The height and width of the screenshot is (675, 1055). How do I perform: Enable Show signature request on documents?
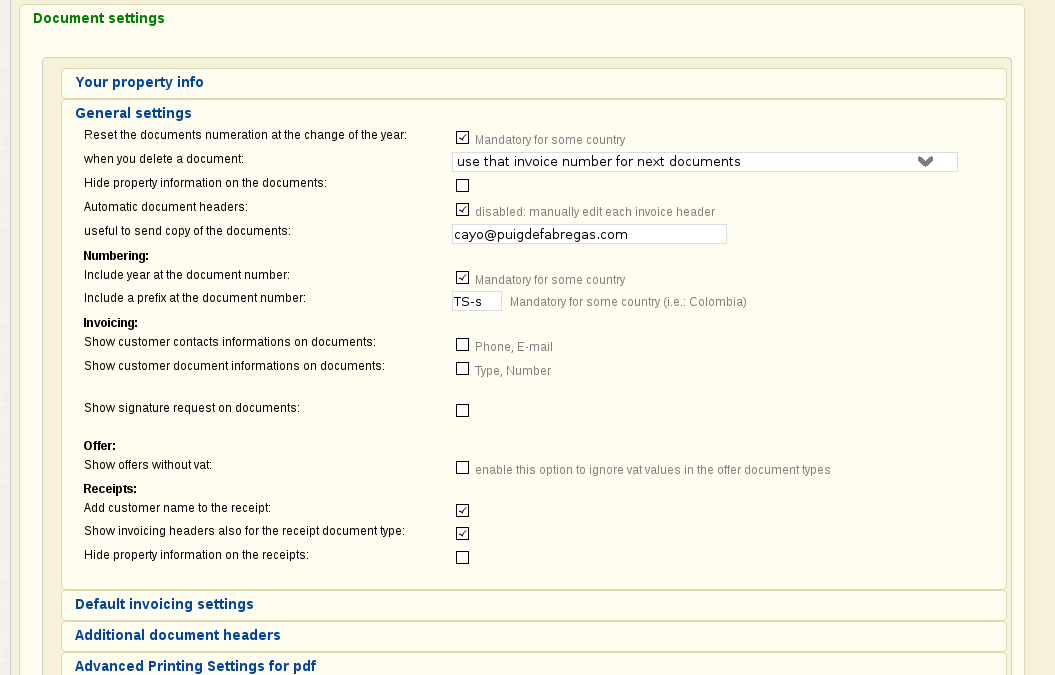point(462,410)
